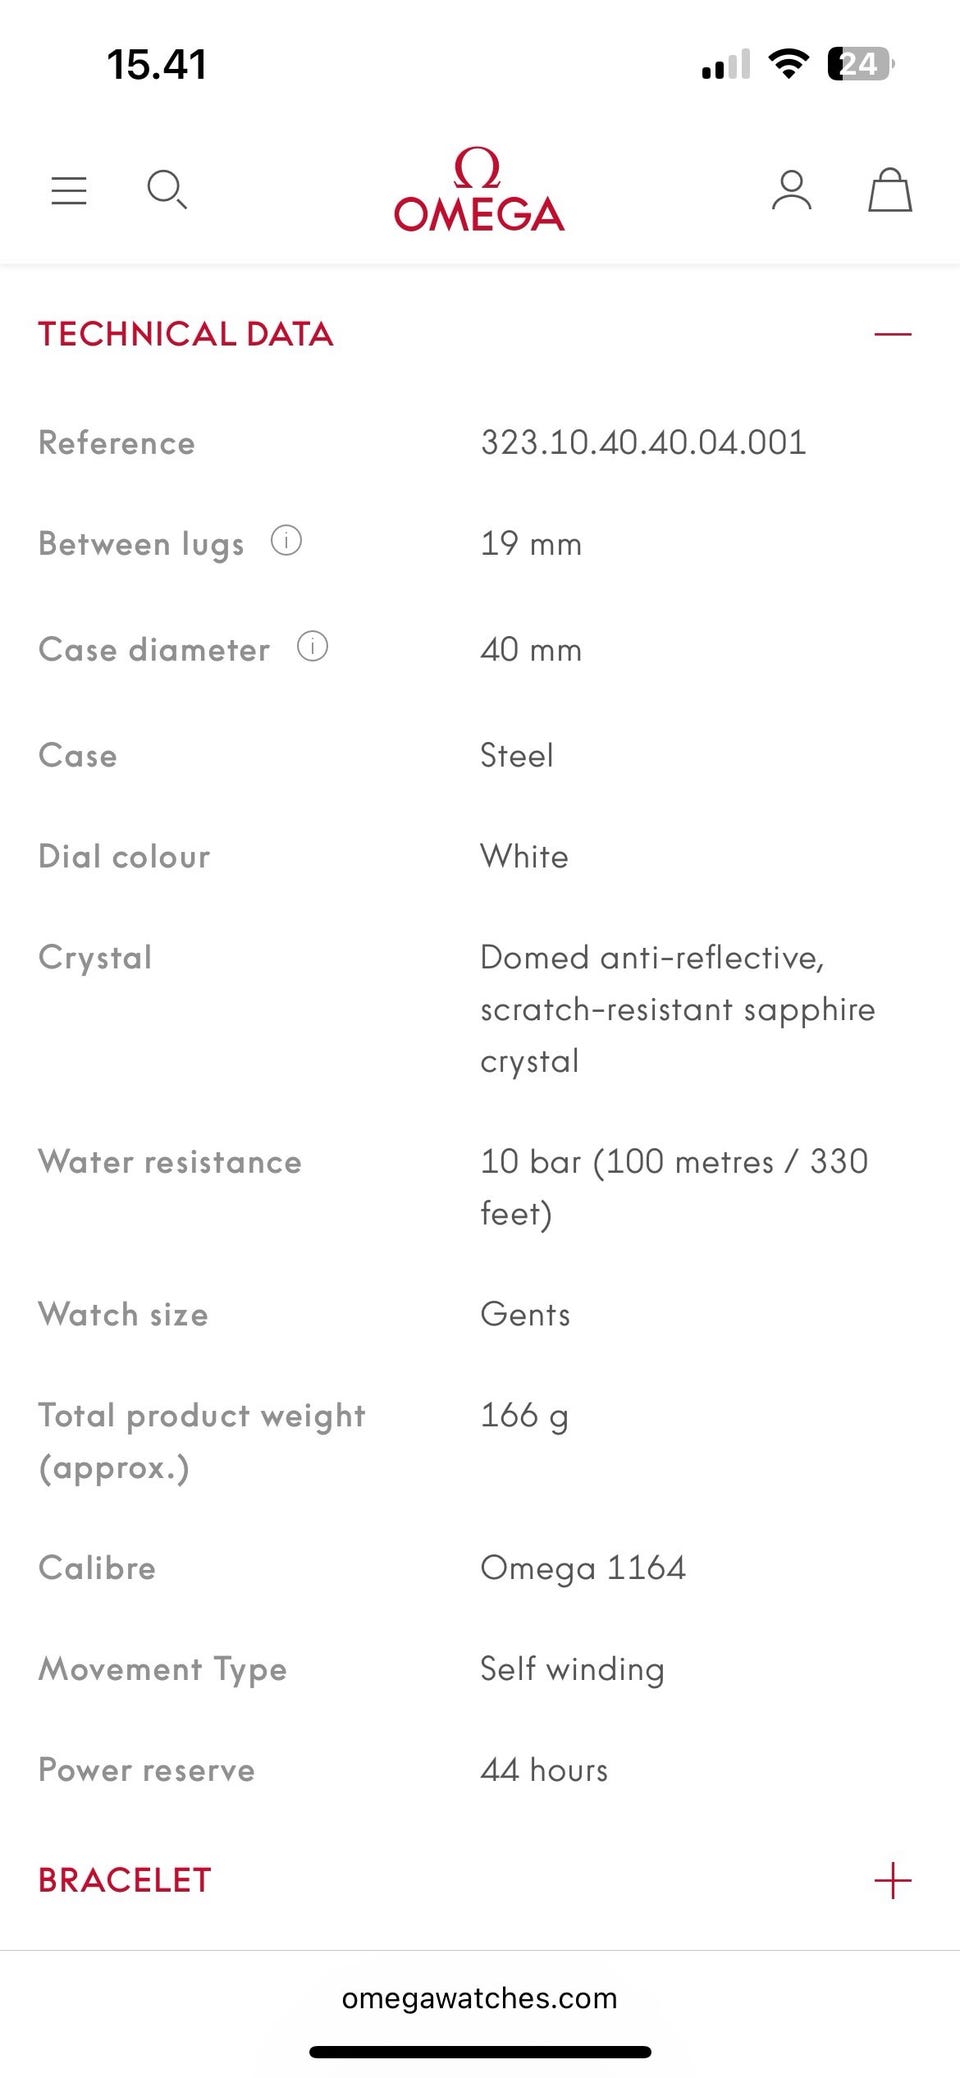Go to the Omega logo homepage
960x2078 pixels.
479,190
